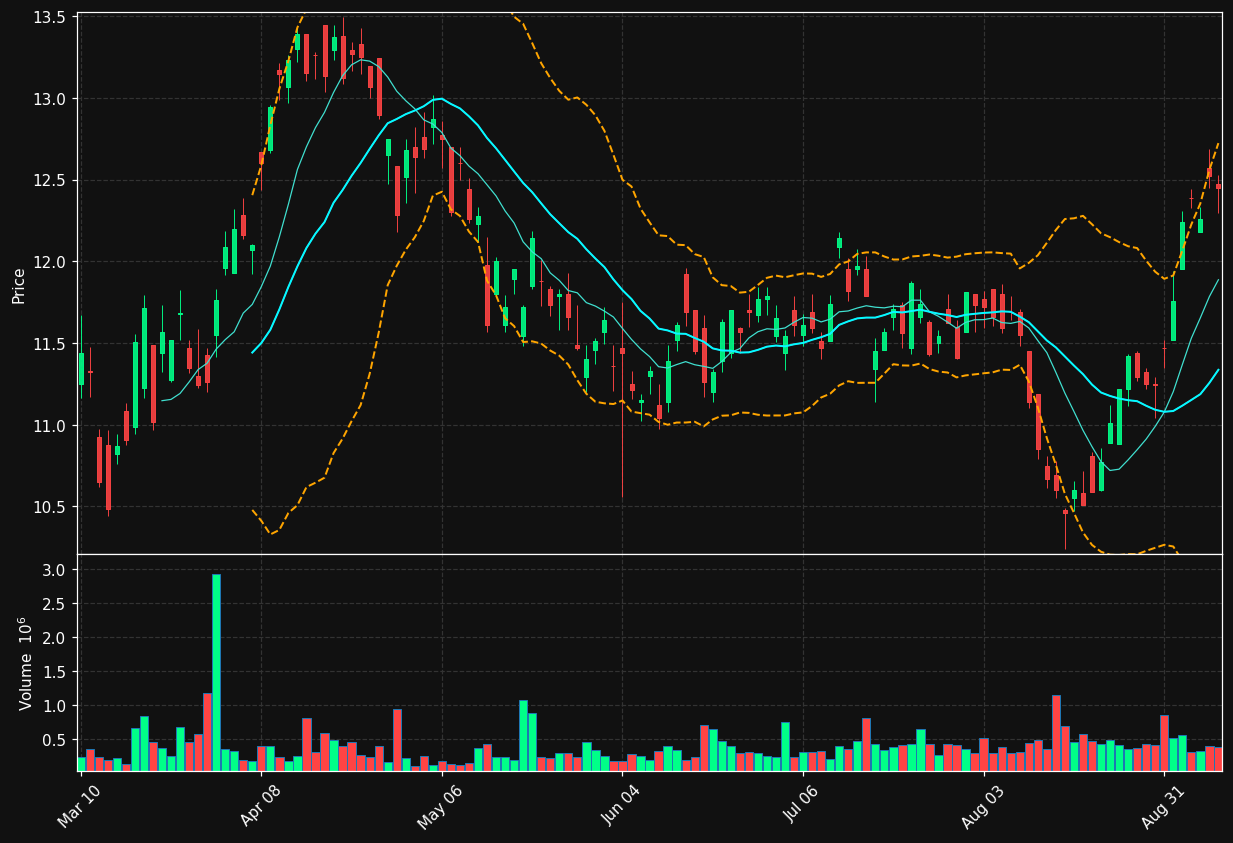The width and height of the screenshot is (1233, 843).
Task: Click the 1.5 volume axis tick
Action: (56, 672)
